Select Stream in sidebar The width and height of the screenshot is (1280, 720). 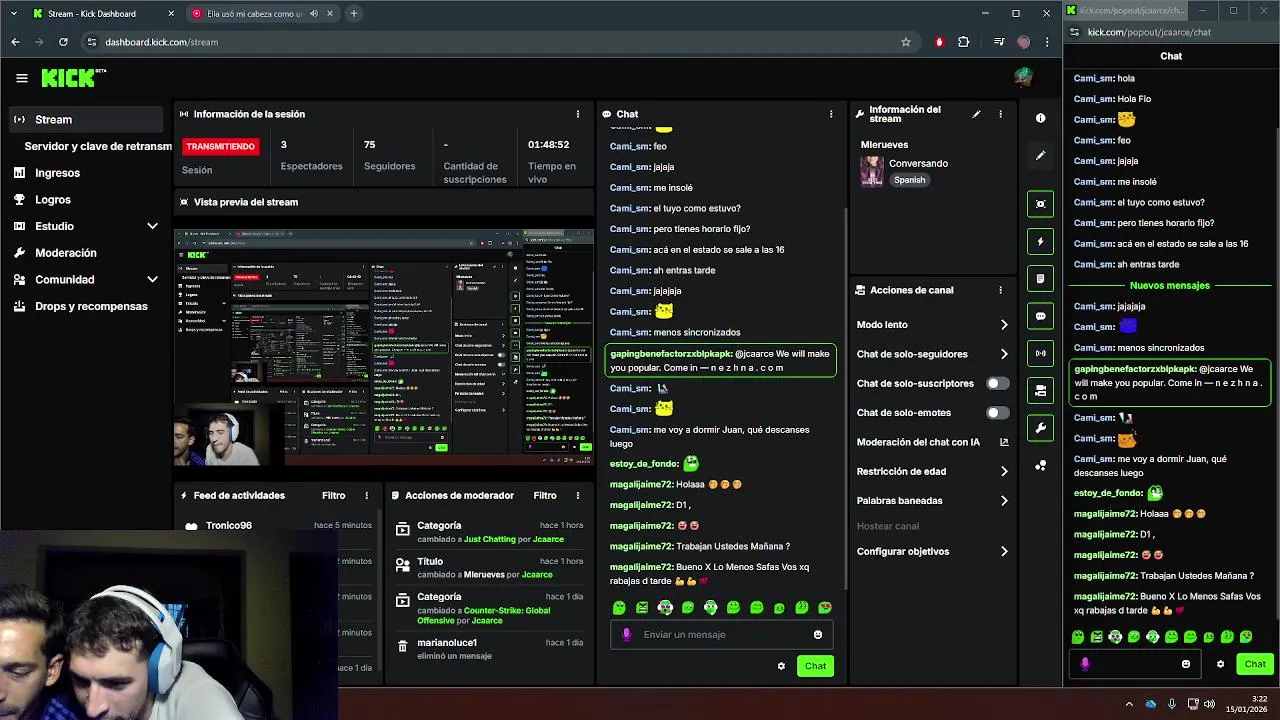tap(85, 119)
